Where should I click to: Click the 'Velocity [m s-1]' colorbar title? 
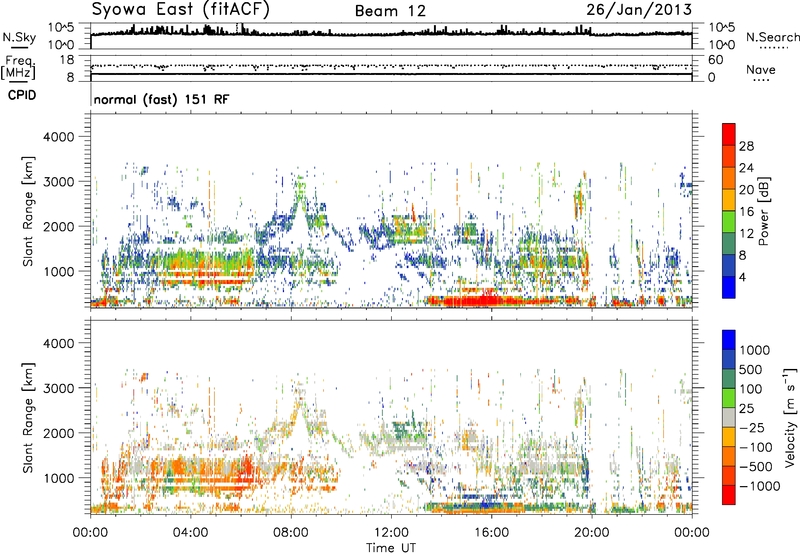point(790,417)
